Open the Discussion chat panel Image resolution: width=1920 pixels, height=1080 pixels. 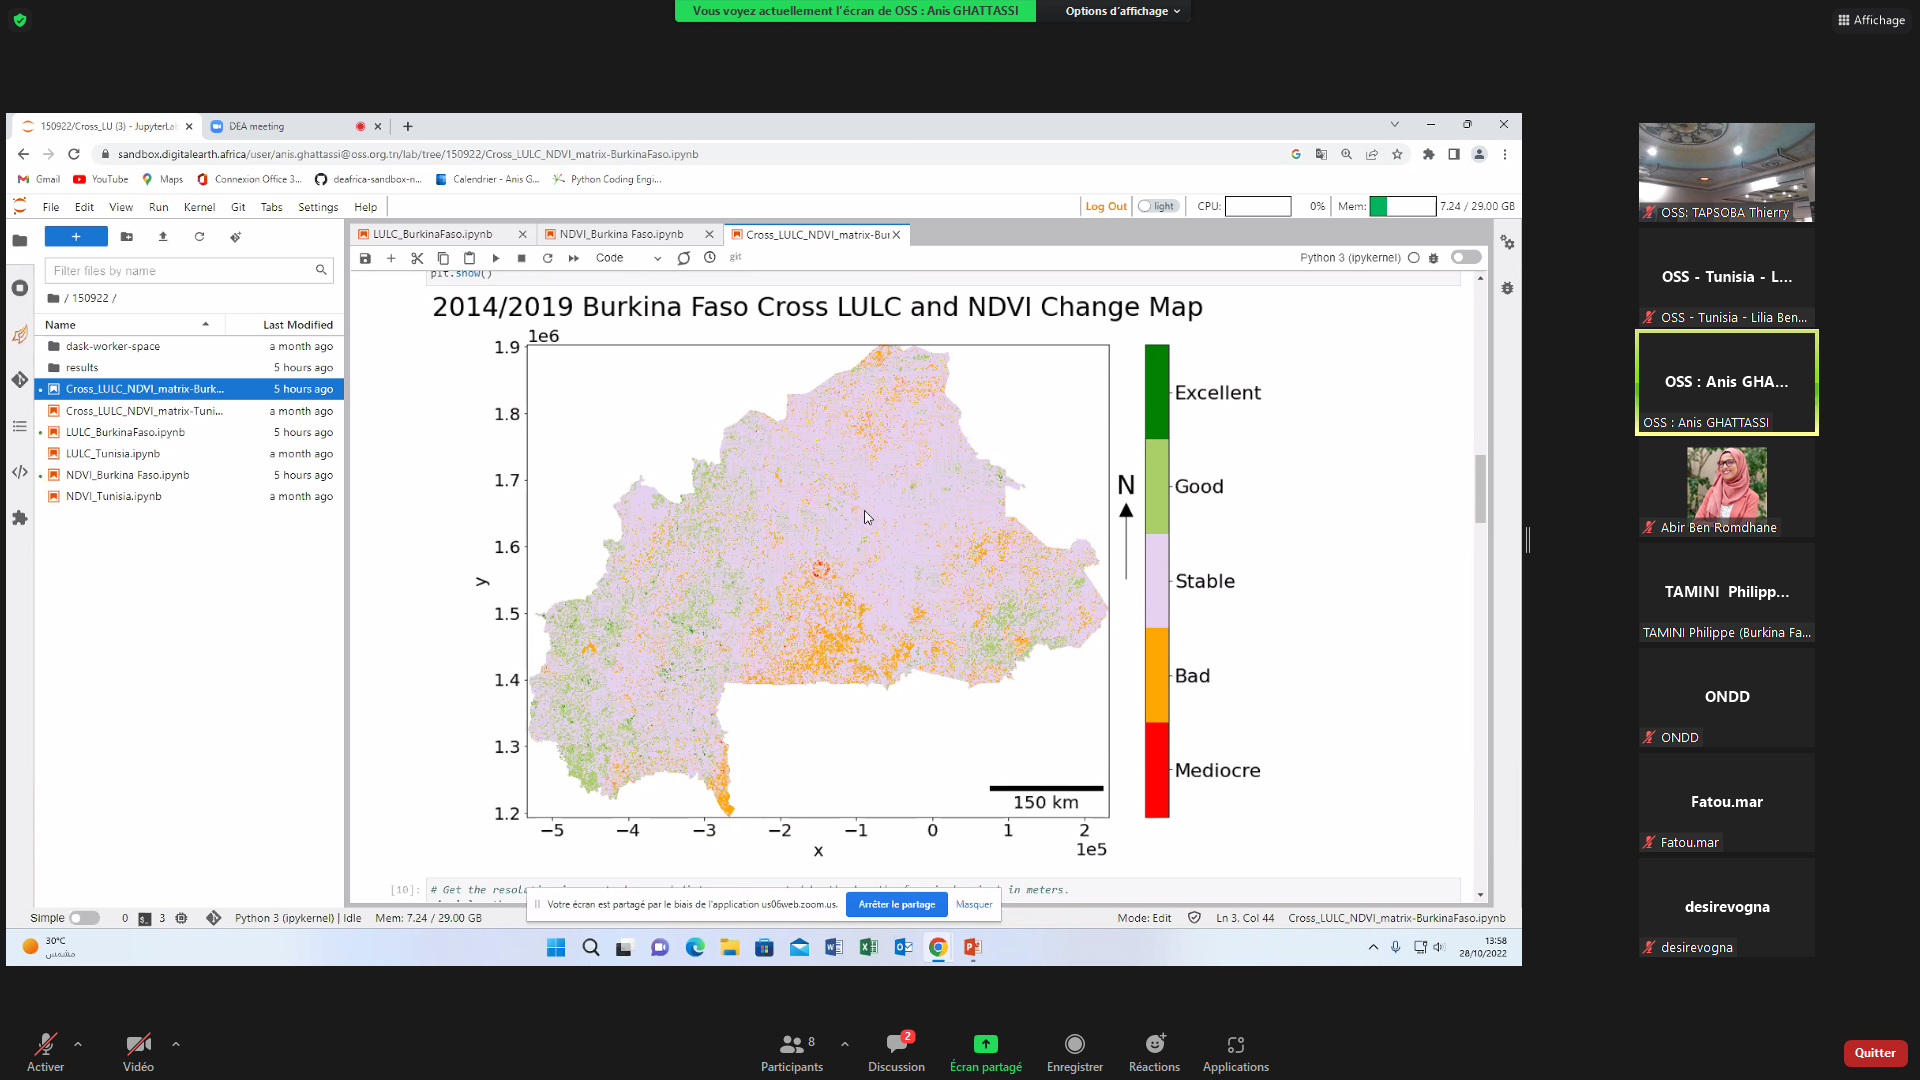(x=897, y=1053)
